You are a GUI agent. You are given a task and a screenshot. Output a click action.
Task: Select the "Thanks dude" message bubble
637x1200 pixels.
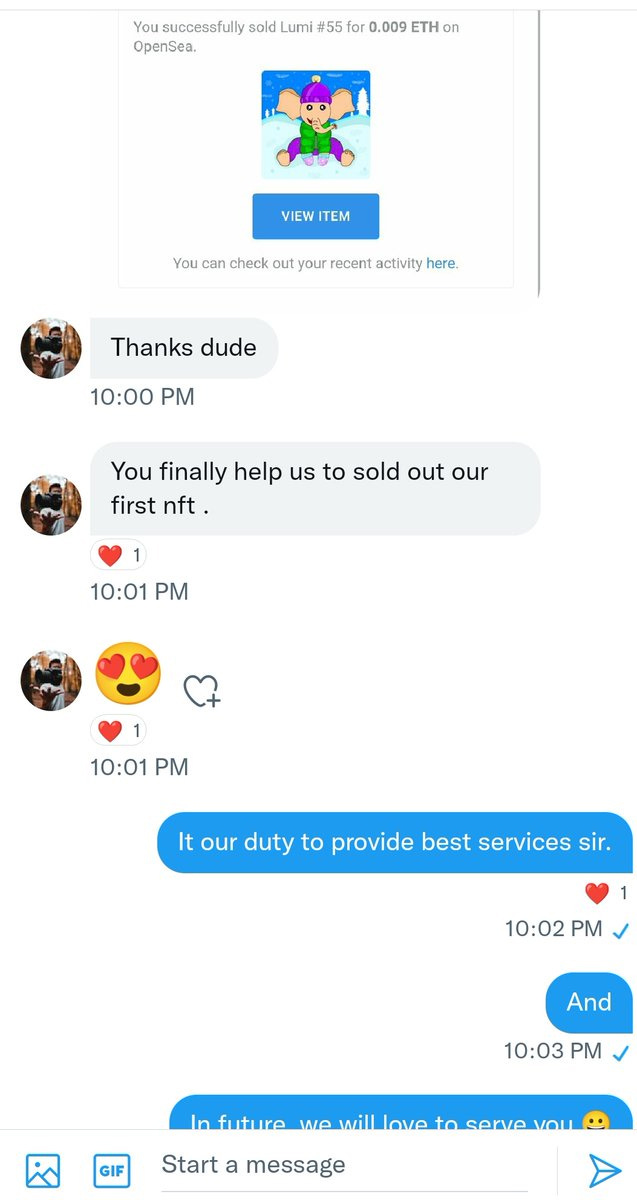tap(184, 348)
